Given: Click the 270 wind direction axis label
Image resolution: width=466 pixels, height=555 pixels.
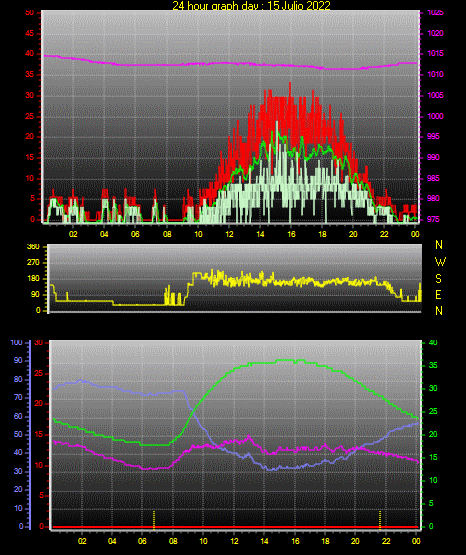Looking at the screenshot, I should click(34, 263).
